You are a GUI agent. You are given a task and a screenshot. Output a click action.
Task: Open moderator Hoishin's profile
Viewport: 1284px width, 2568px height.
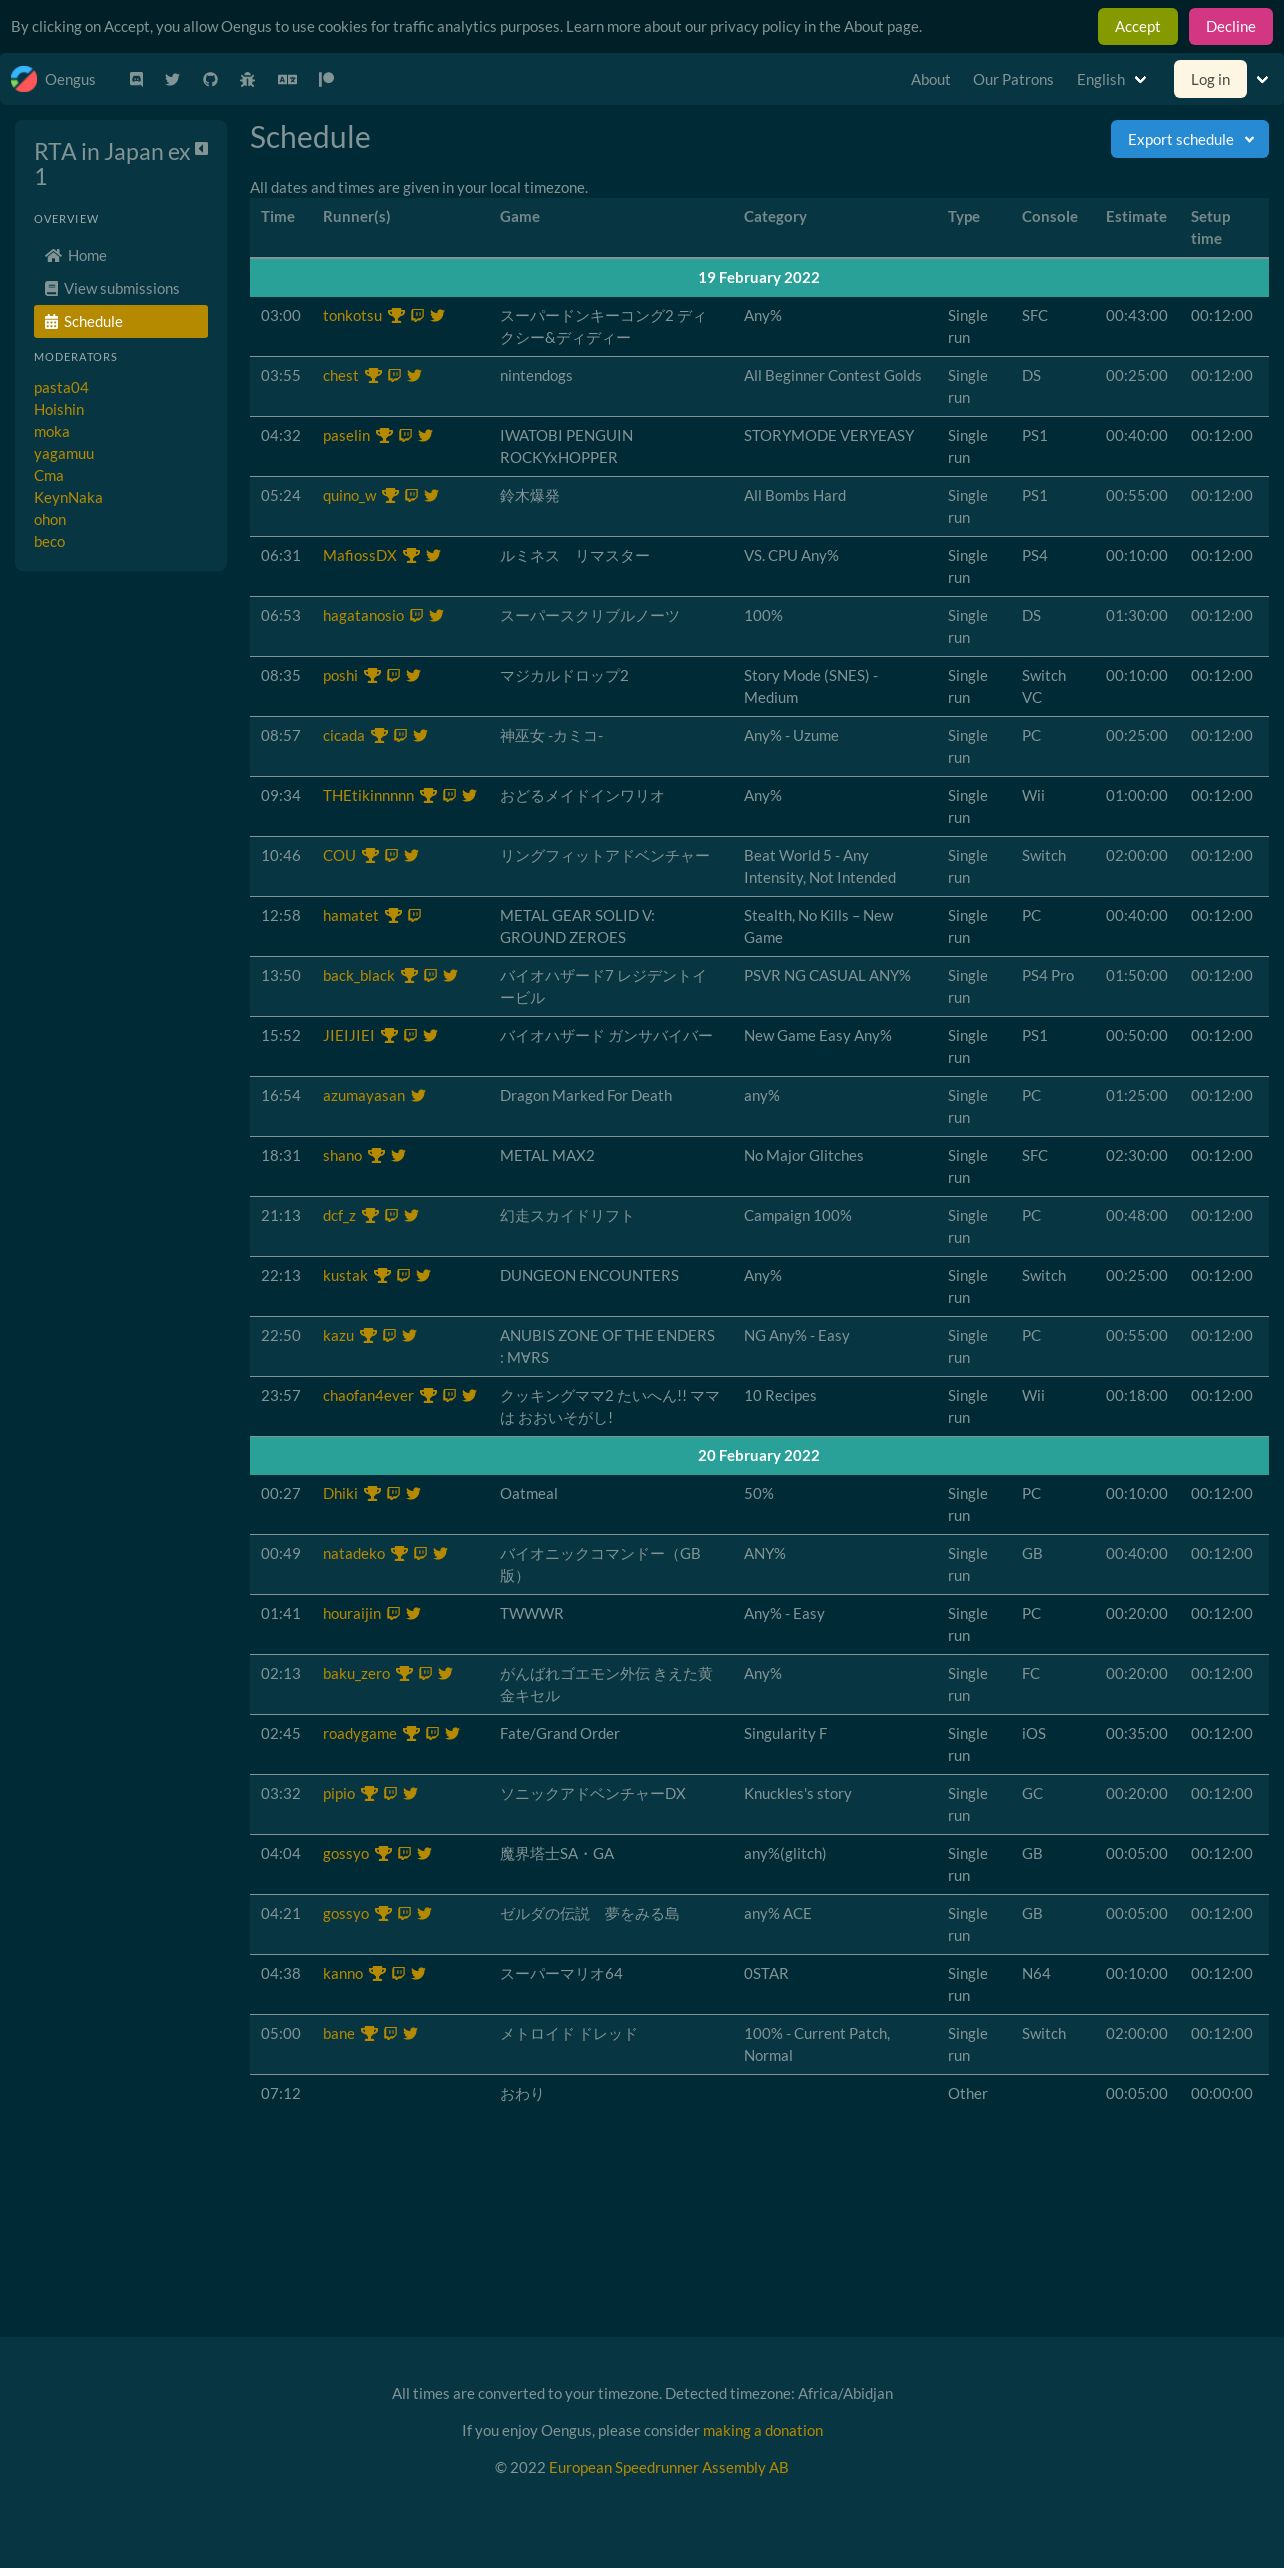59,410
